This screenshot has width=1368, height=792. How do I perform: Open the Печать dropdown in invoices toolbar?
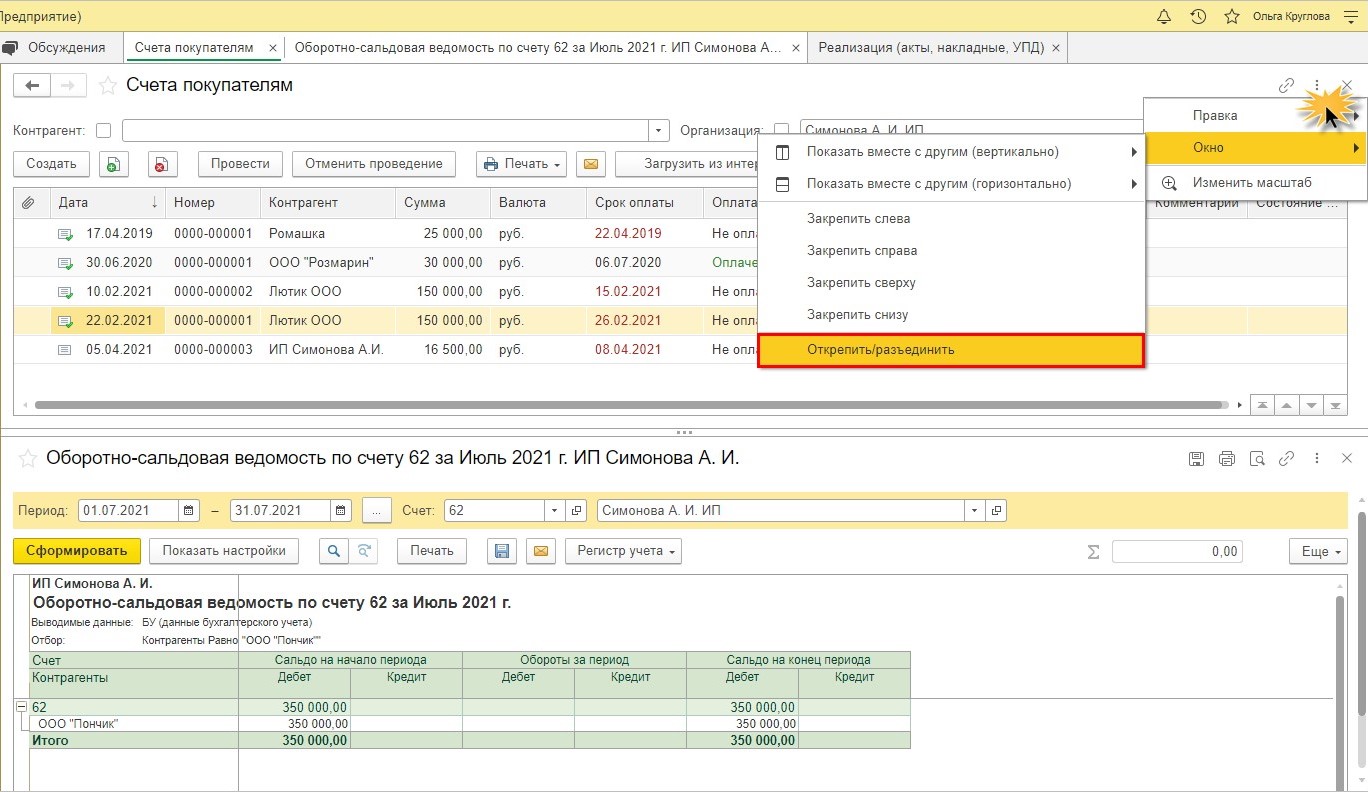[521, 164]
